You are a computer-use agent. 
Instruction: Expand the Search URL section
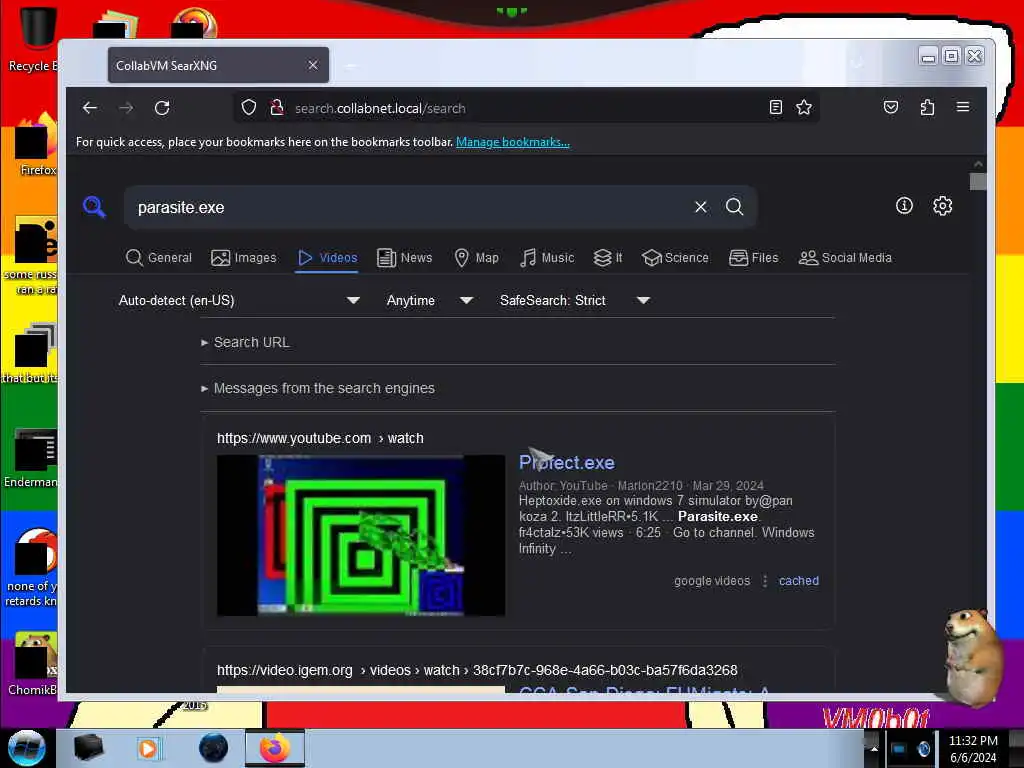coord(246,342)
